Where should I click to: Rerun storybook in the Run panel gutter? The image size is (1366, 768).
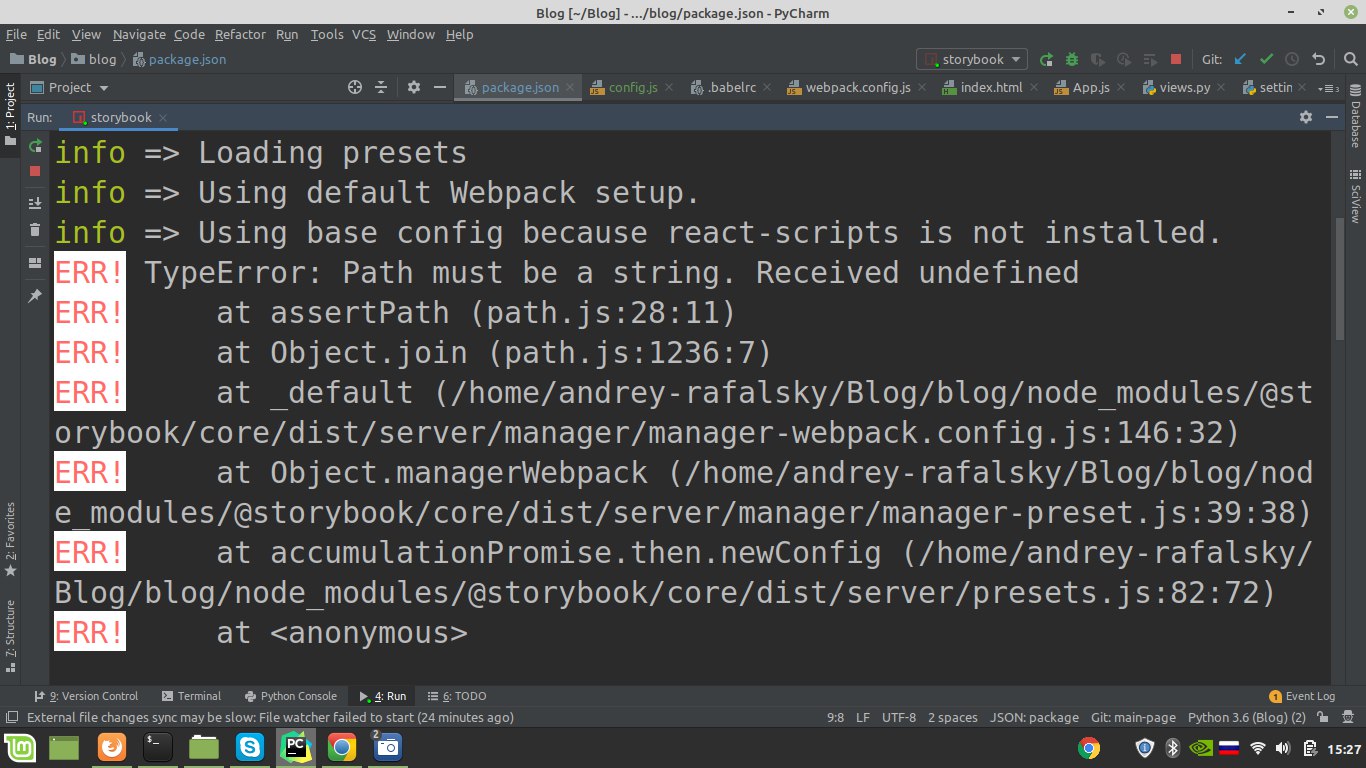click(35, 146)
